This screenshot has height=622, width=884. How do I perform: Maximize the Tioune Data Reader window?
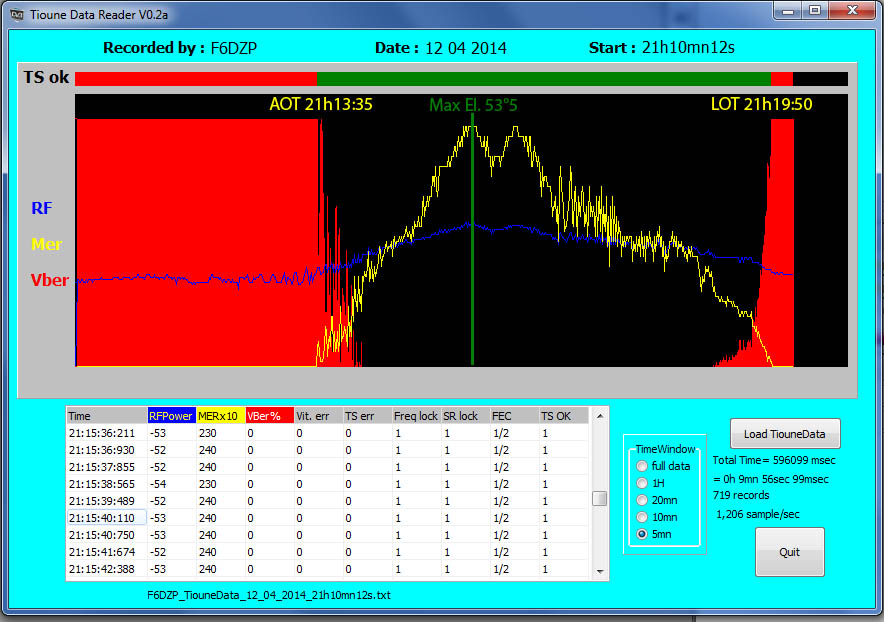click(815, 10)
